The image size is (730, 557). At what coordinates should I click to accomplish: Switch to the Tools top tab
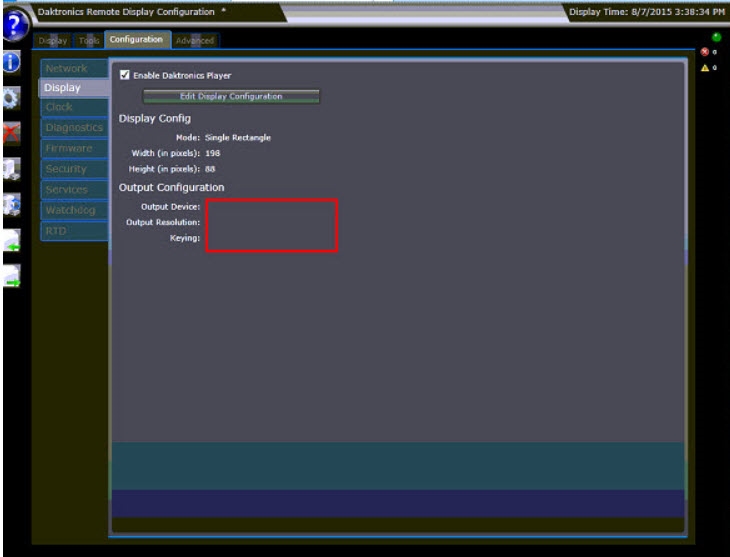pyautogui.click(x=87, y=40)
